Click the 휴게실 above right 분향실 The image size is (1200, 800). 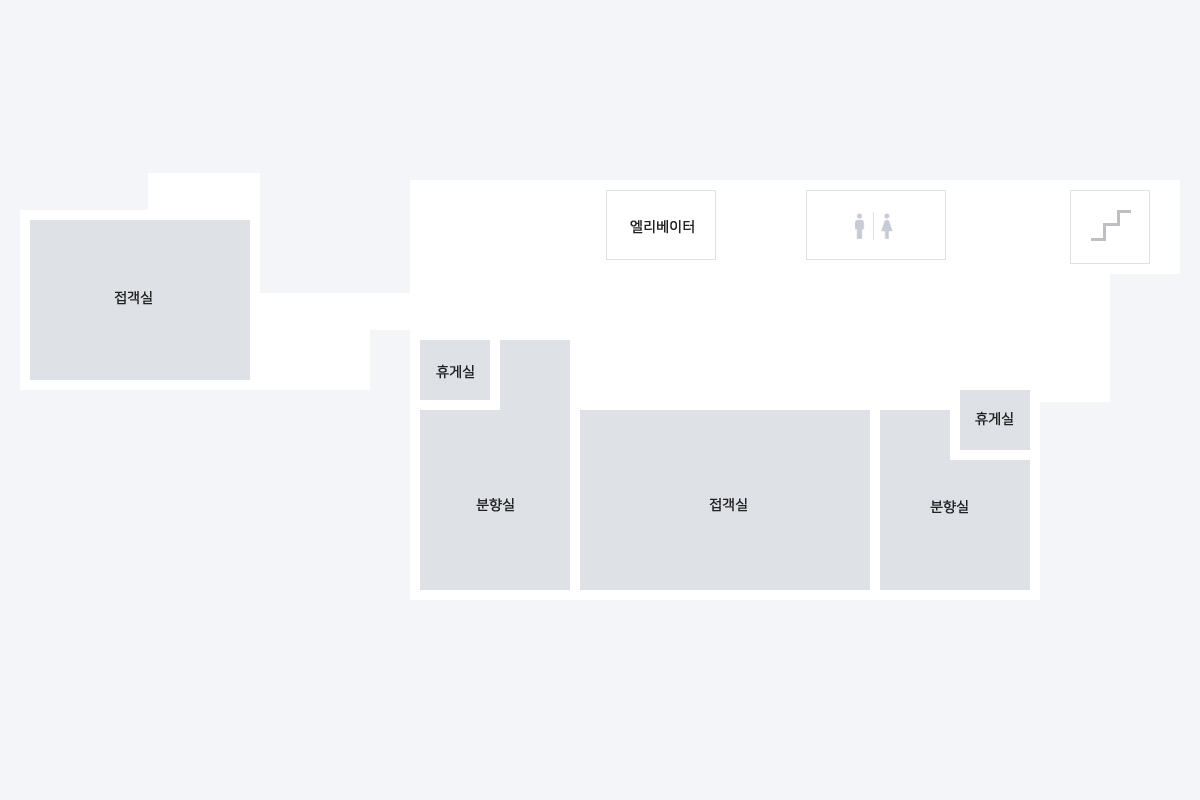995,420
